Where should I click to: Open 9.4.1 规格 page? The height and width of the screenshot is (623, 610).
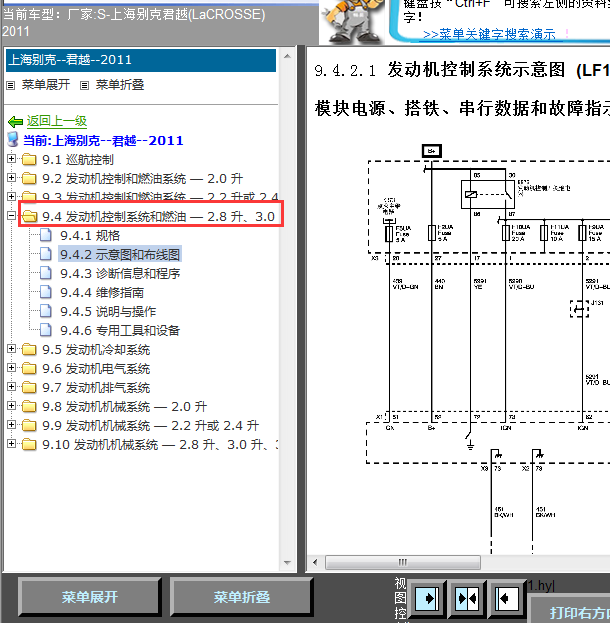click(x=90, y=236)
